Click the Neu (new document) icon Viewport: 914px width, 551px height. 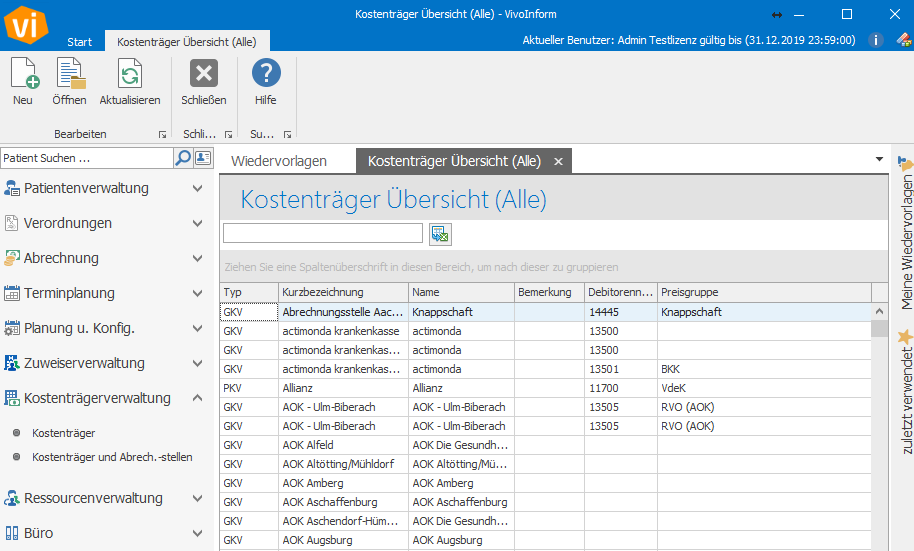(24, 73)
